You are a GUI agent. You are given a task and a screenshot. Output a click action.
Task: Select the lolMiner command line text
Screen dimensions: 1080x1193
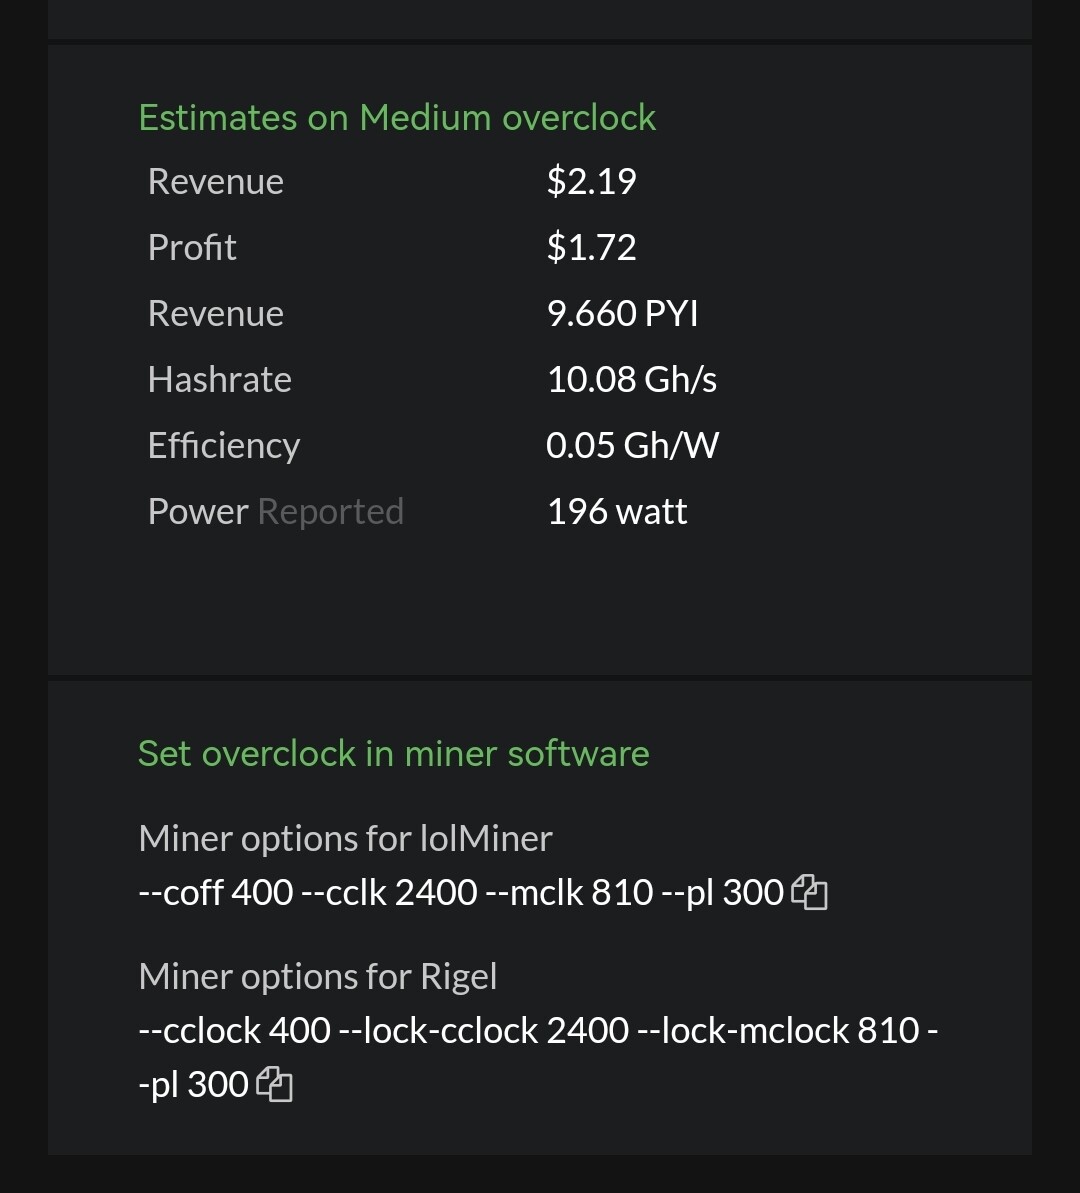pos(461,892)
